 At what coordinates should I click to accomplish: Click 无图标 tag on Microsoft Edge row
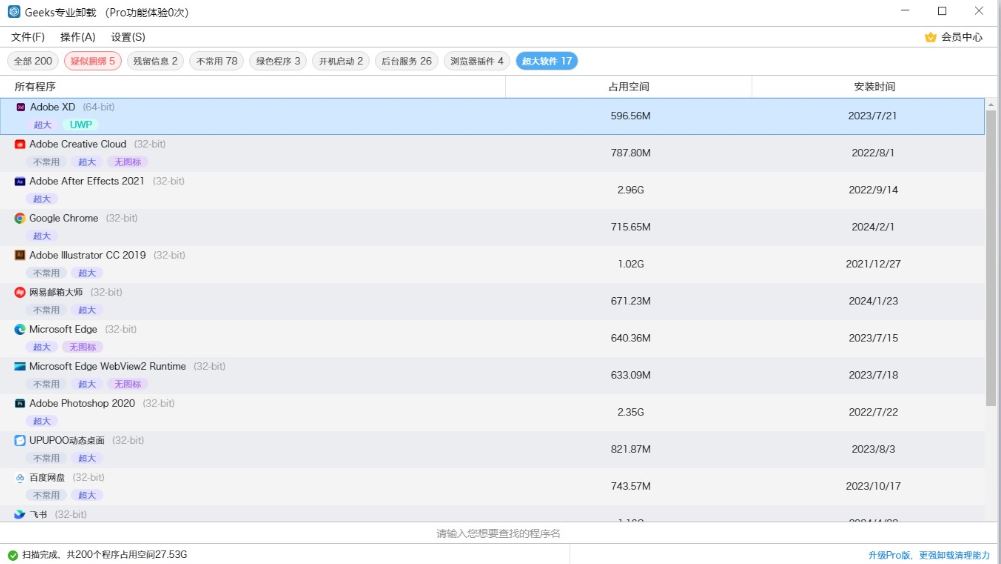tap(83, 347)
